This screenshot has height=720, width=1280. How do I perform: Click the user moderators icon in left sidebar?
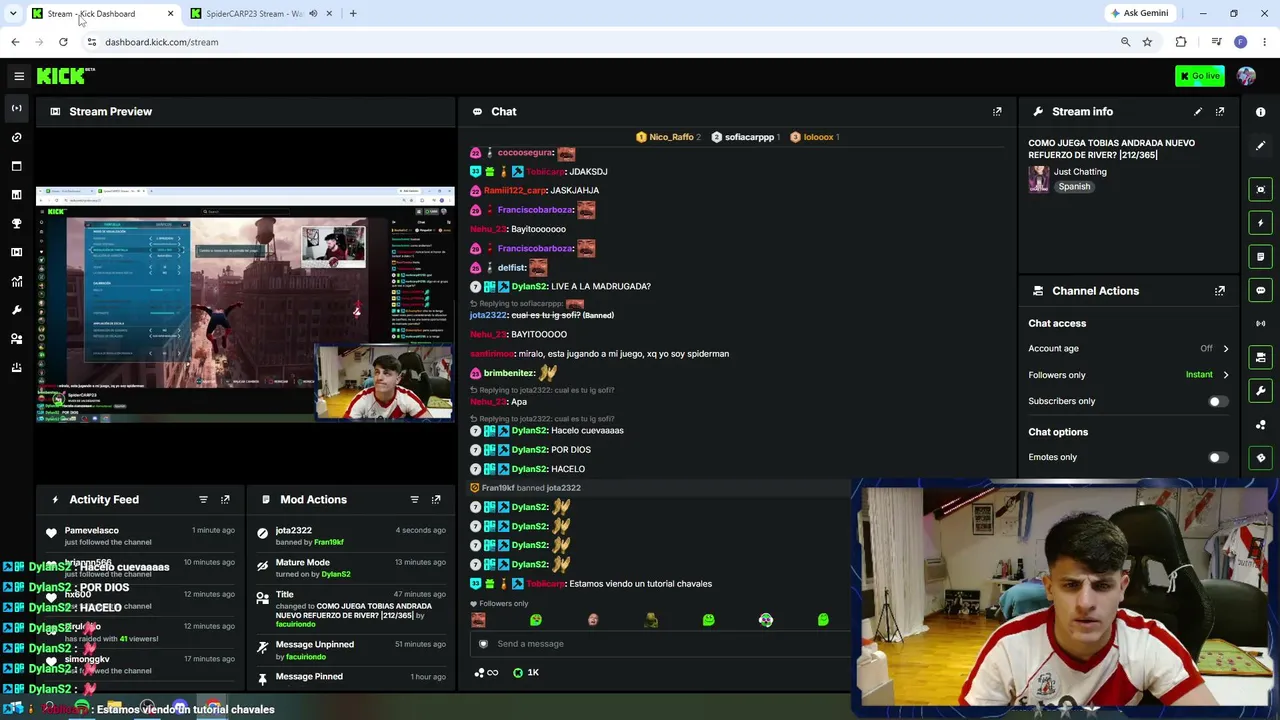click(16, 339)
